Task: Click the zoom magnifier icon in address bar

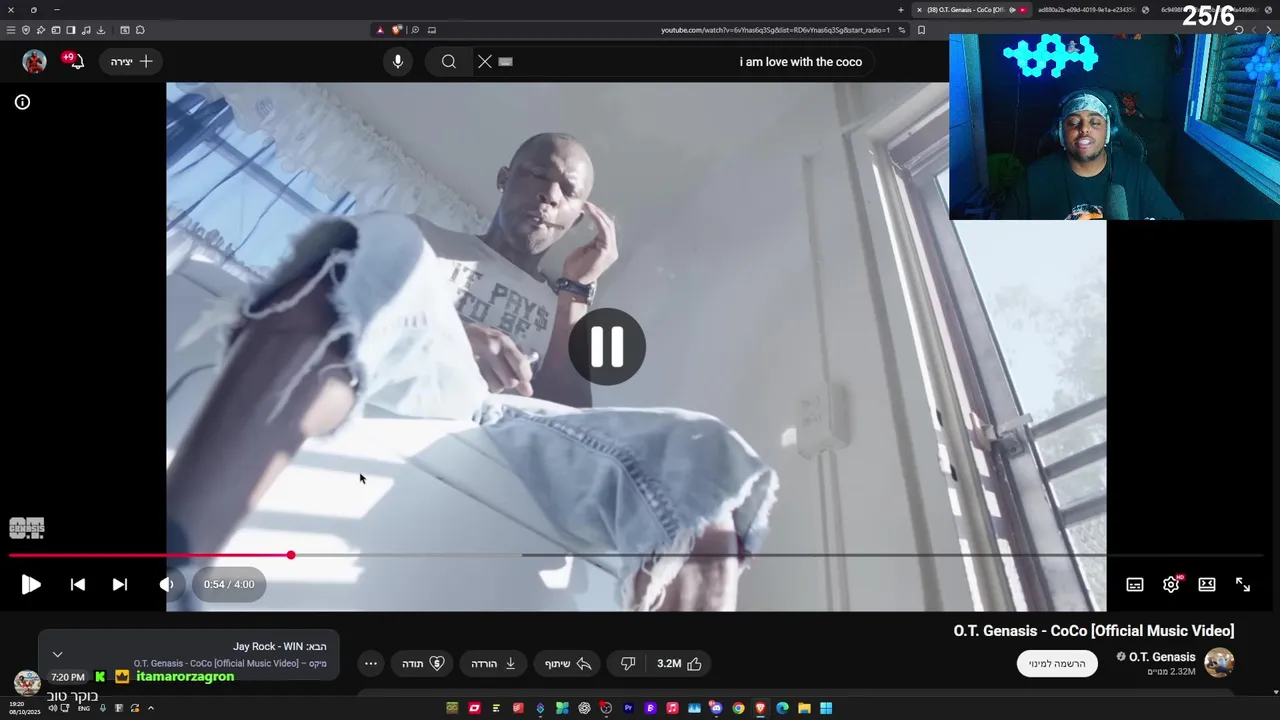Action: point(415,30)
